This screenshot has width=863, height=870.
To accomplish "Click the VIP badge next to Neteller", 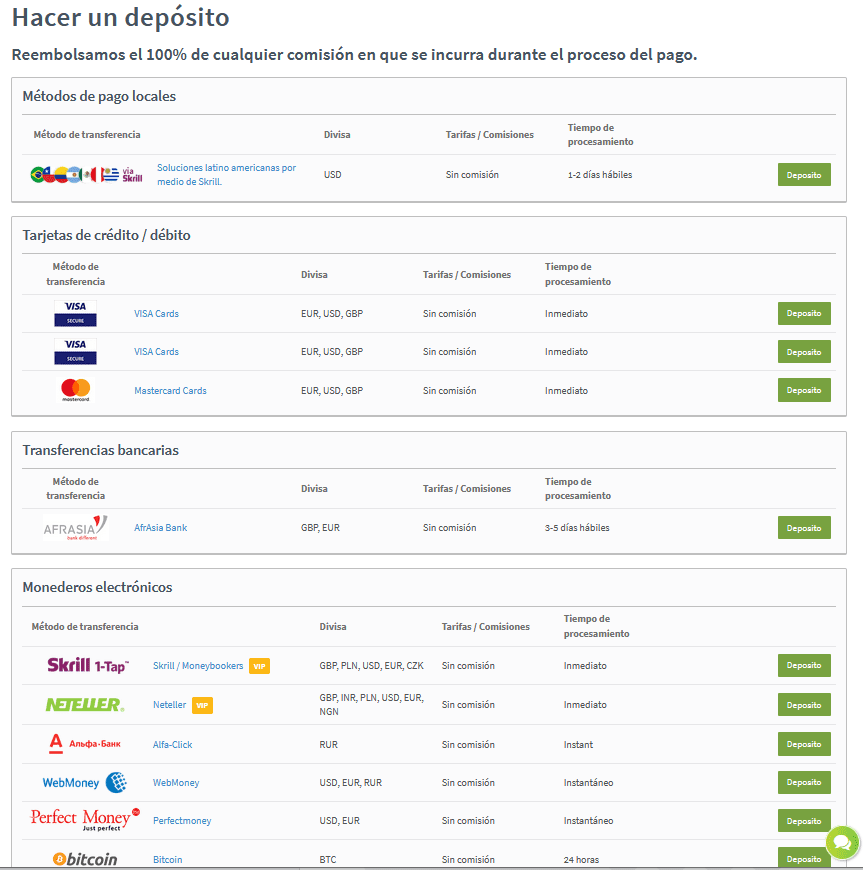I will (x=202, y=705).
